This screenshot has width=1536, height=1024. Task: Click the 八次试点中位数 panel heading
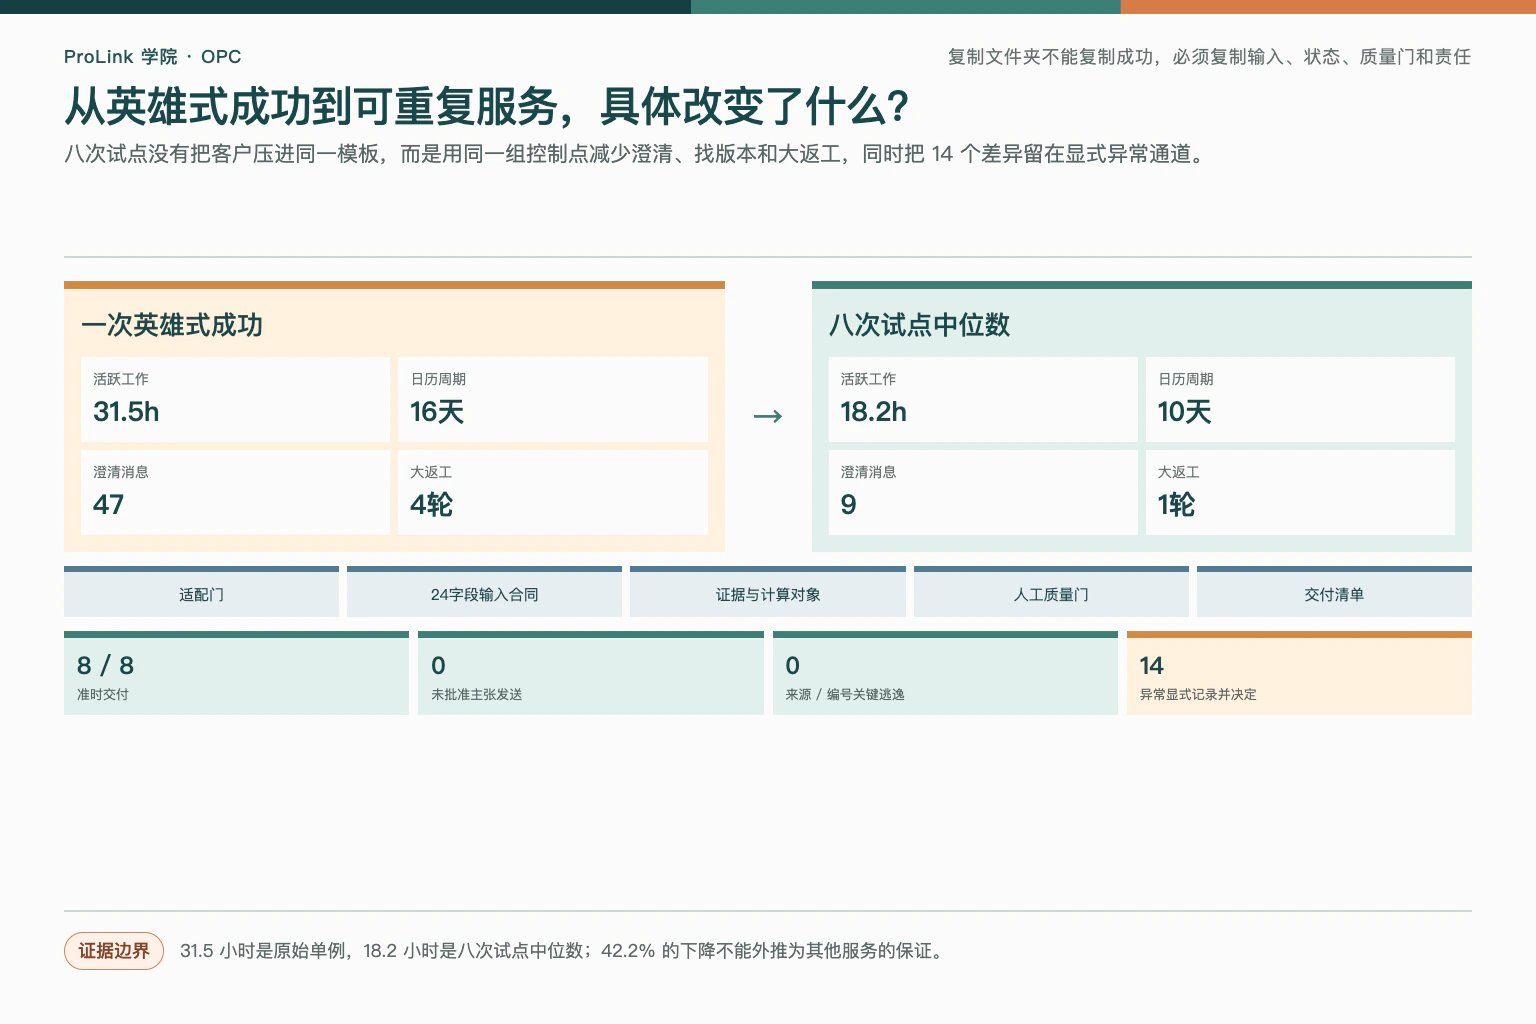tap(919, 325)
